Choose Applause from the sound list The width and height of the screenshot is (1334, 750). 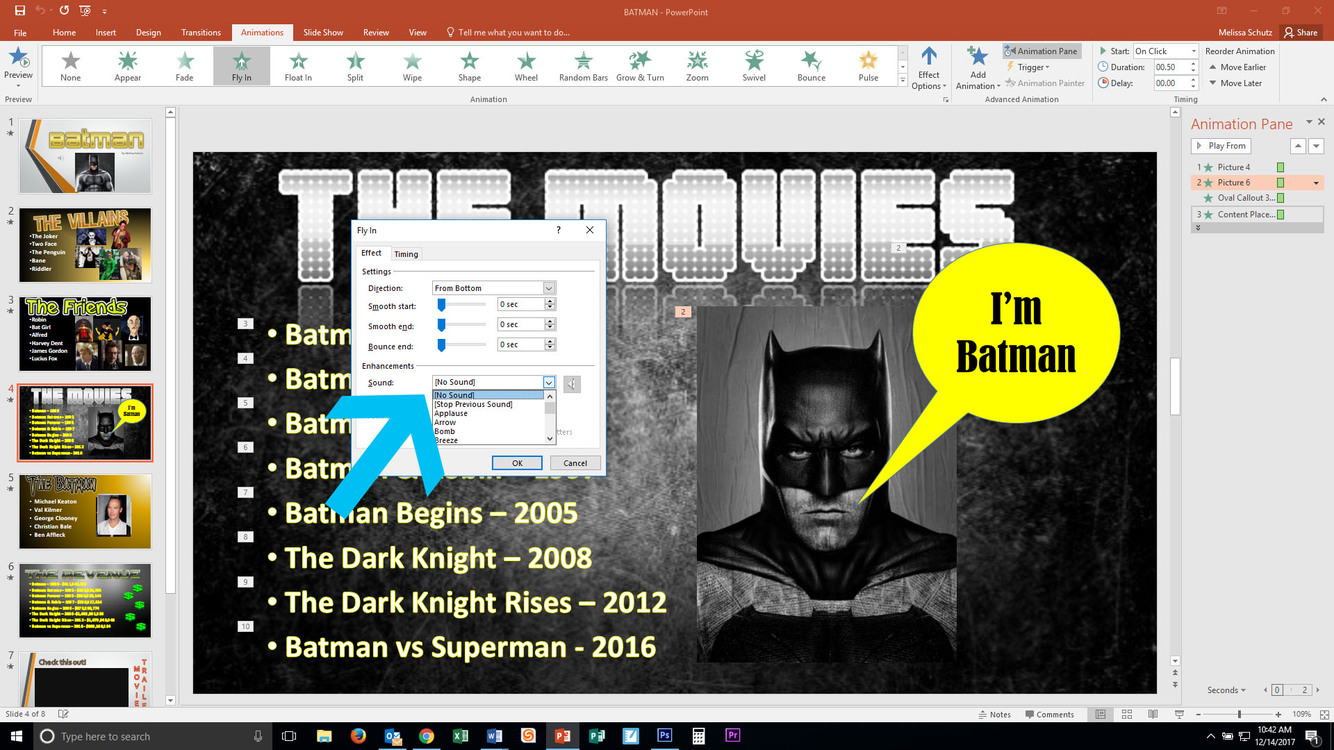451,413
